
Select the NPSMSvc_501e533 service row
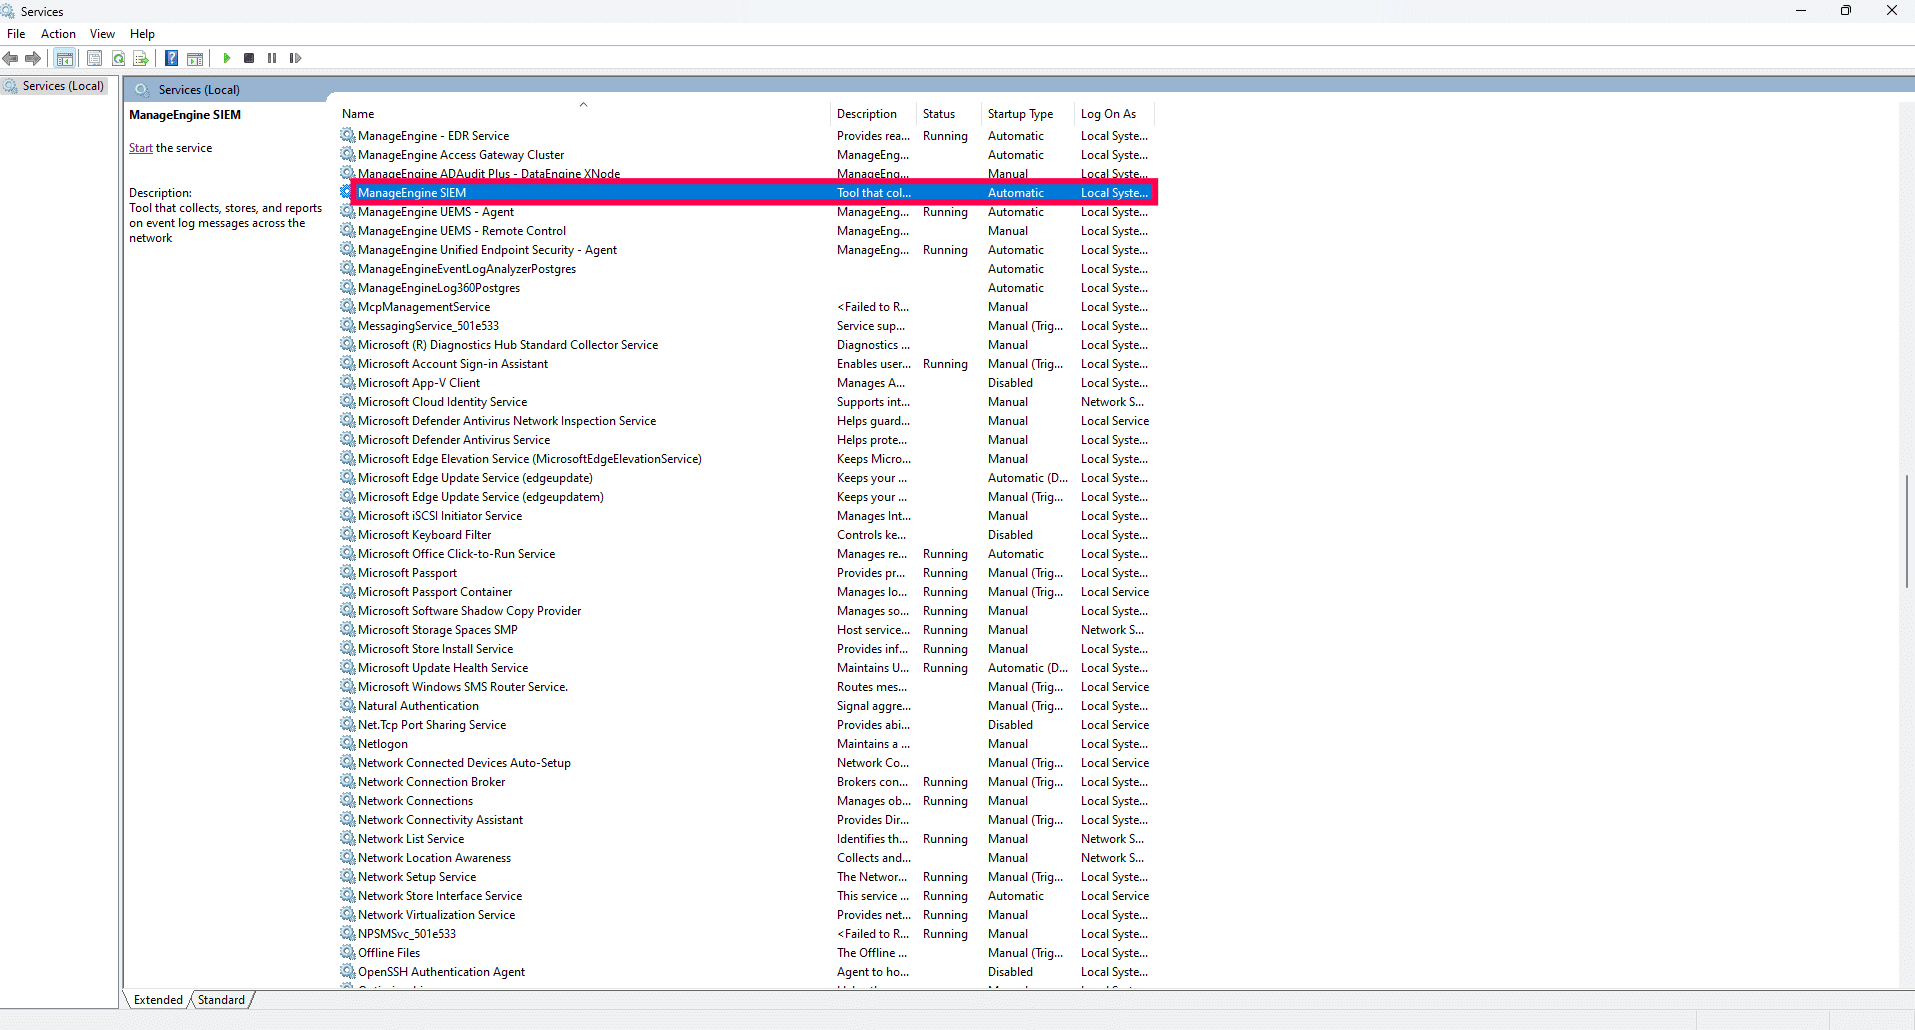pyautogui.click(x=747, y=934)
